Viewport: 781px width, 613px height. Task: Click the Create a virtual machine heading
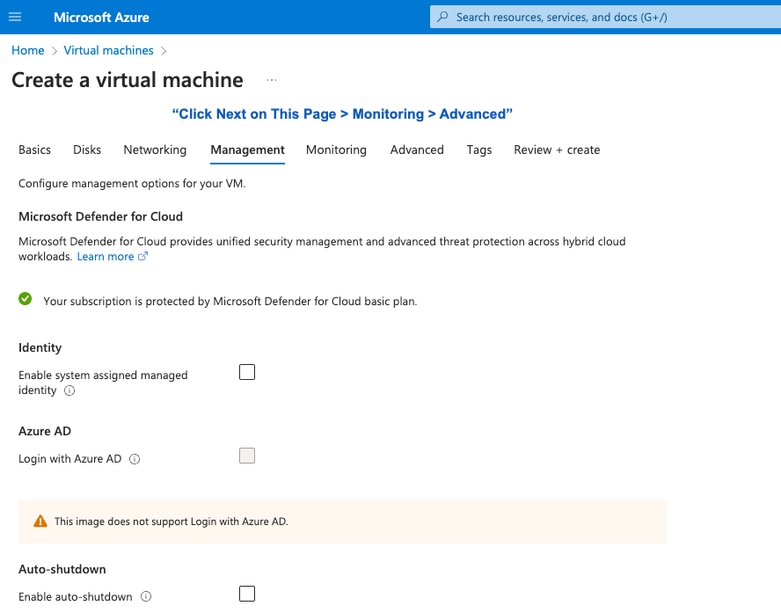[128, 80]
